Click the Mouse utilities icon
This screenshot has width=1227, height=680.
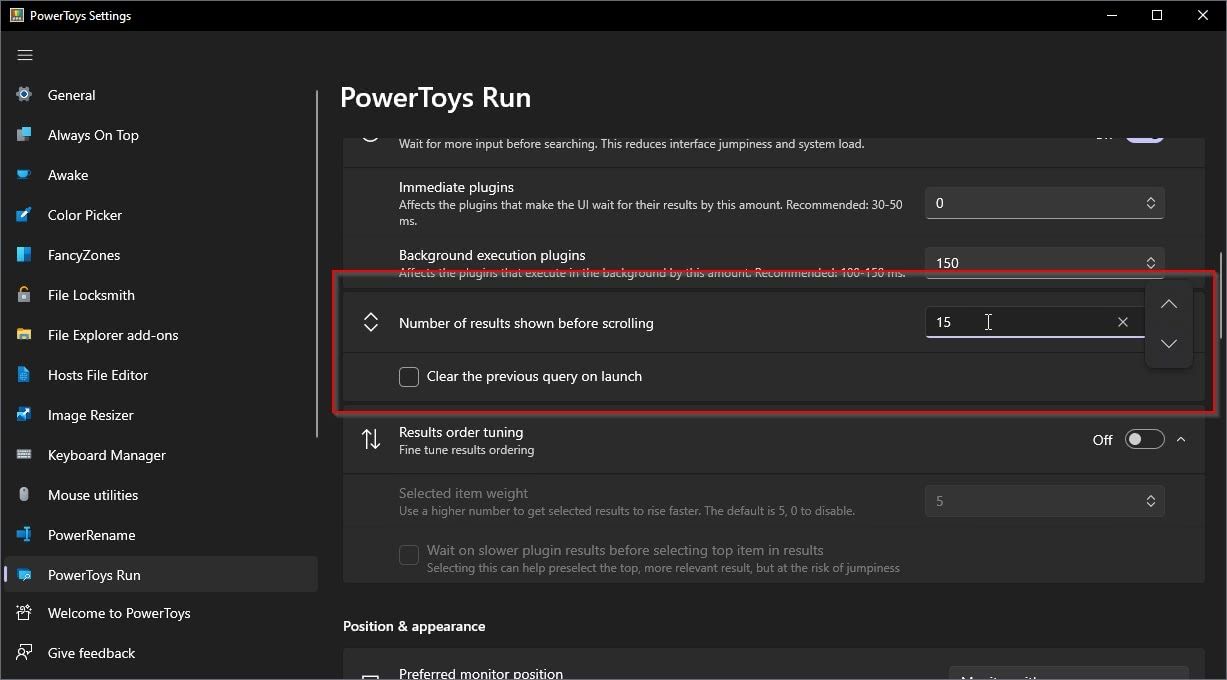point(24,495)
